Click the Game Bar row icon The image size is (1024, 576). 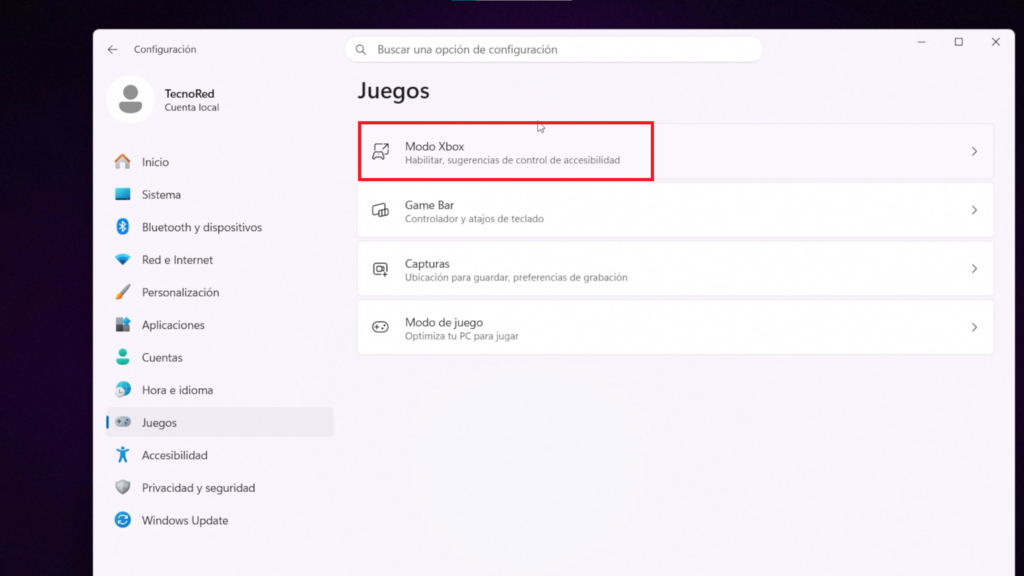click(x=380, y=210)
